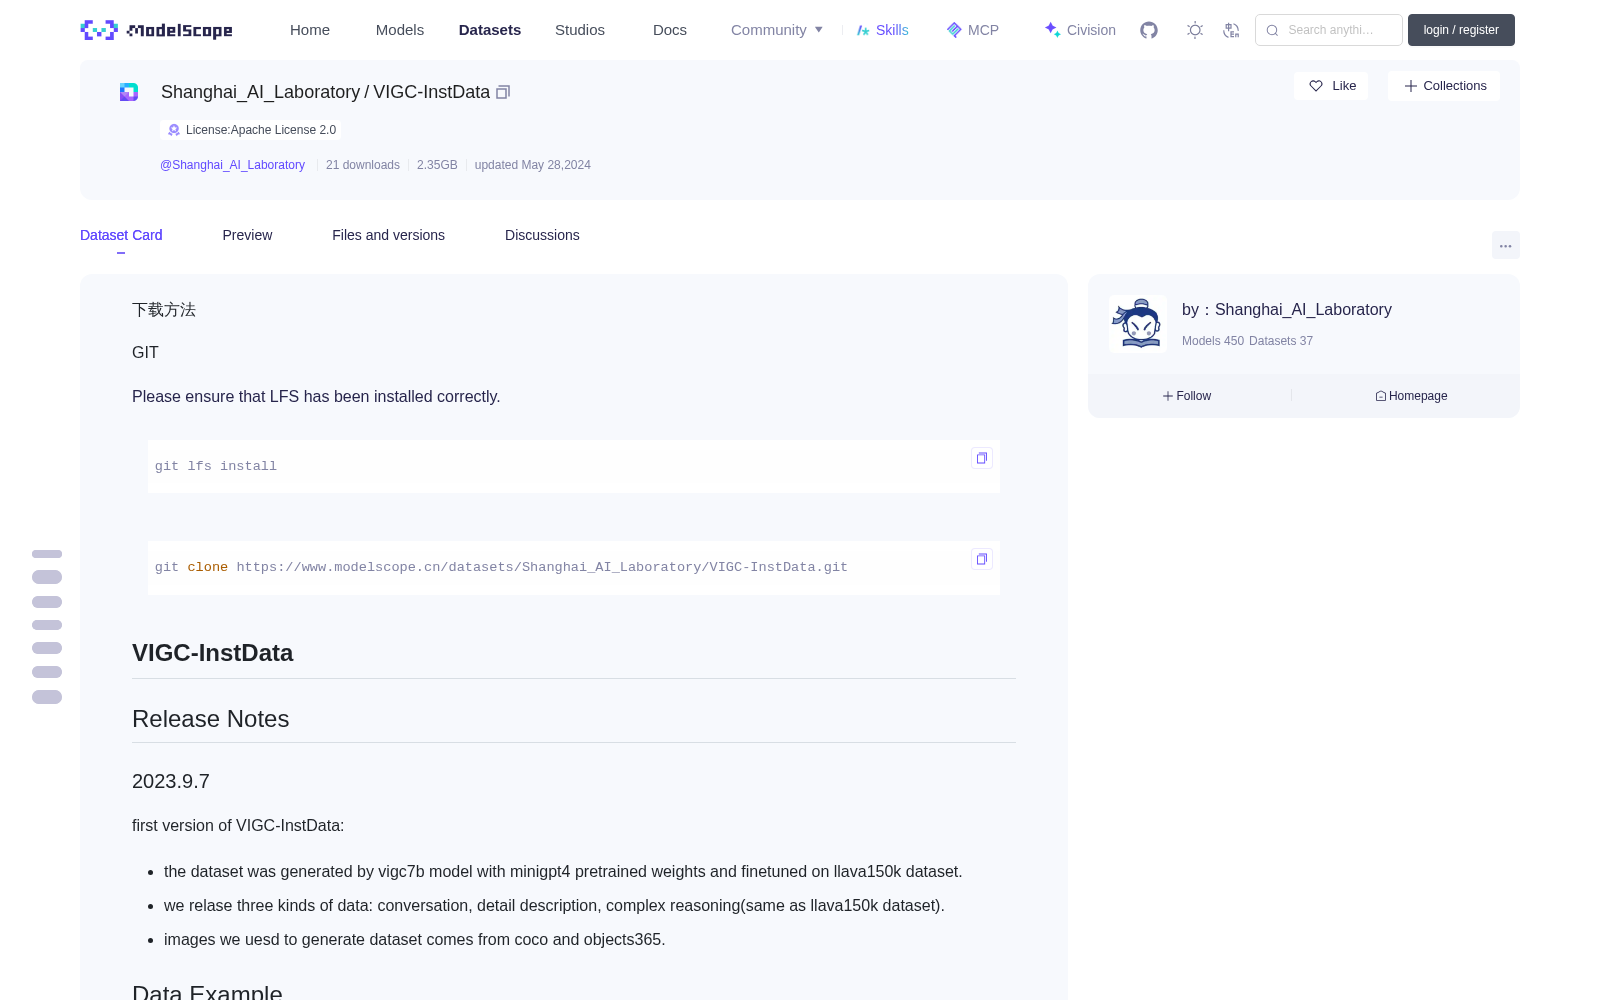Open Studios in the navigation
The image size is (1600, 1000).
[580, 30]
